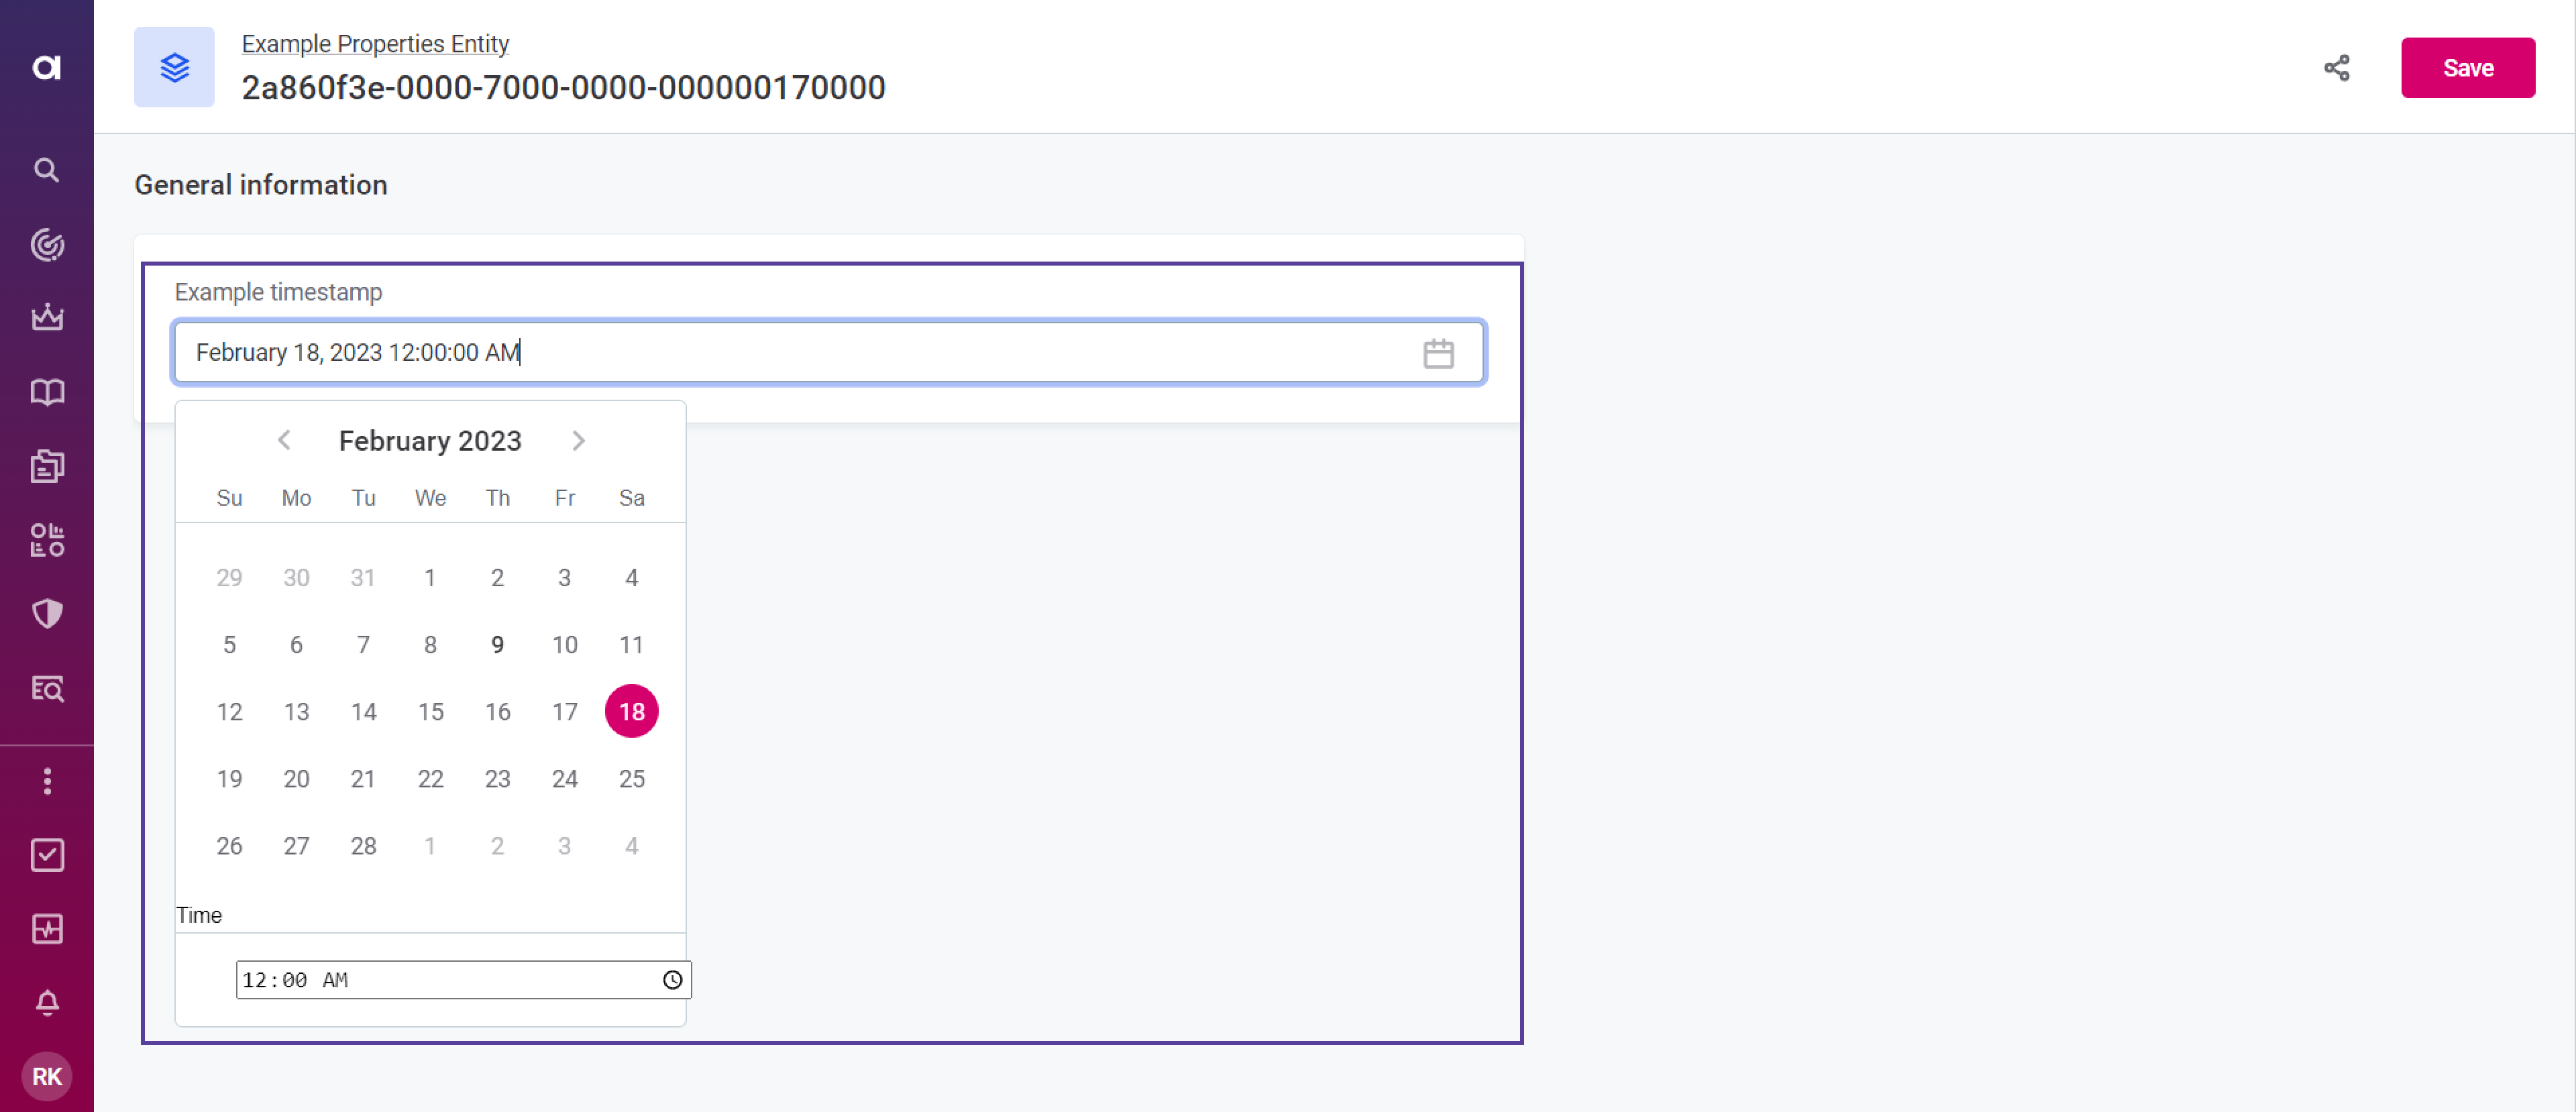
Task: Open the three-dot overflow menu in sidebar
Action: coord(46,782)
